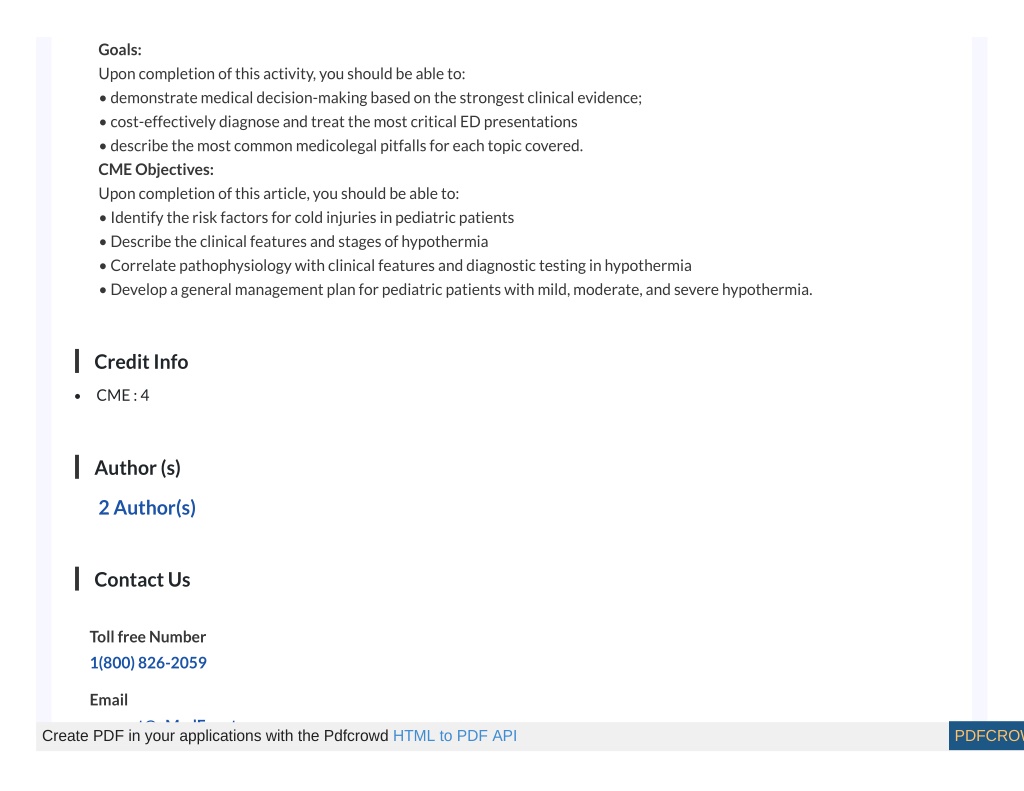The width and height of the screenshot is (1024, 791).
Task: Select the Credit Info heading
Action: 141,362
